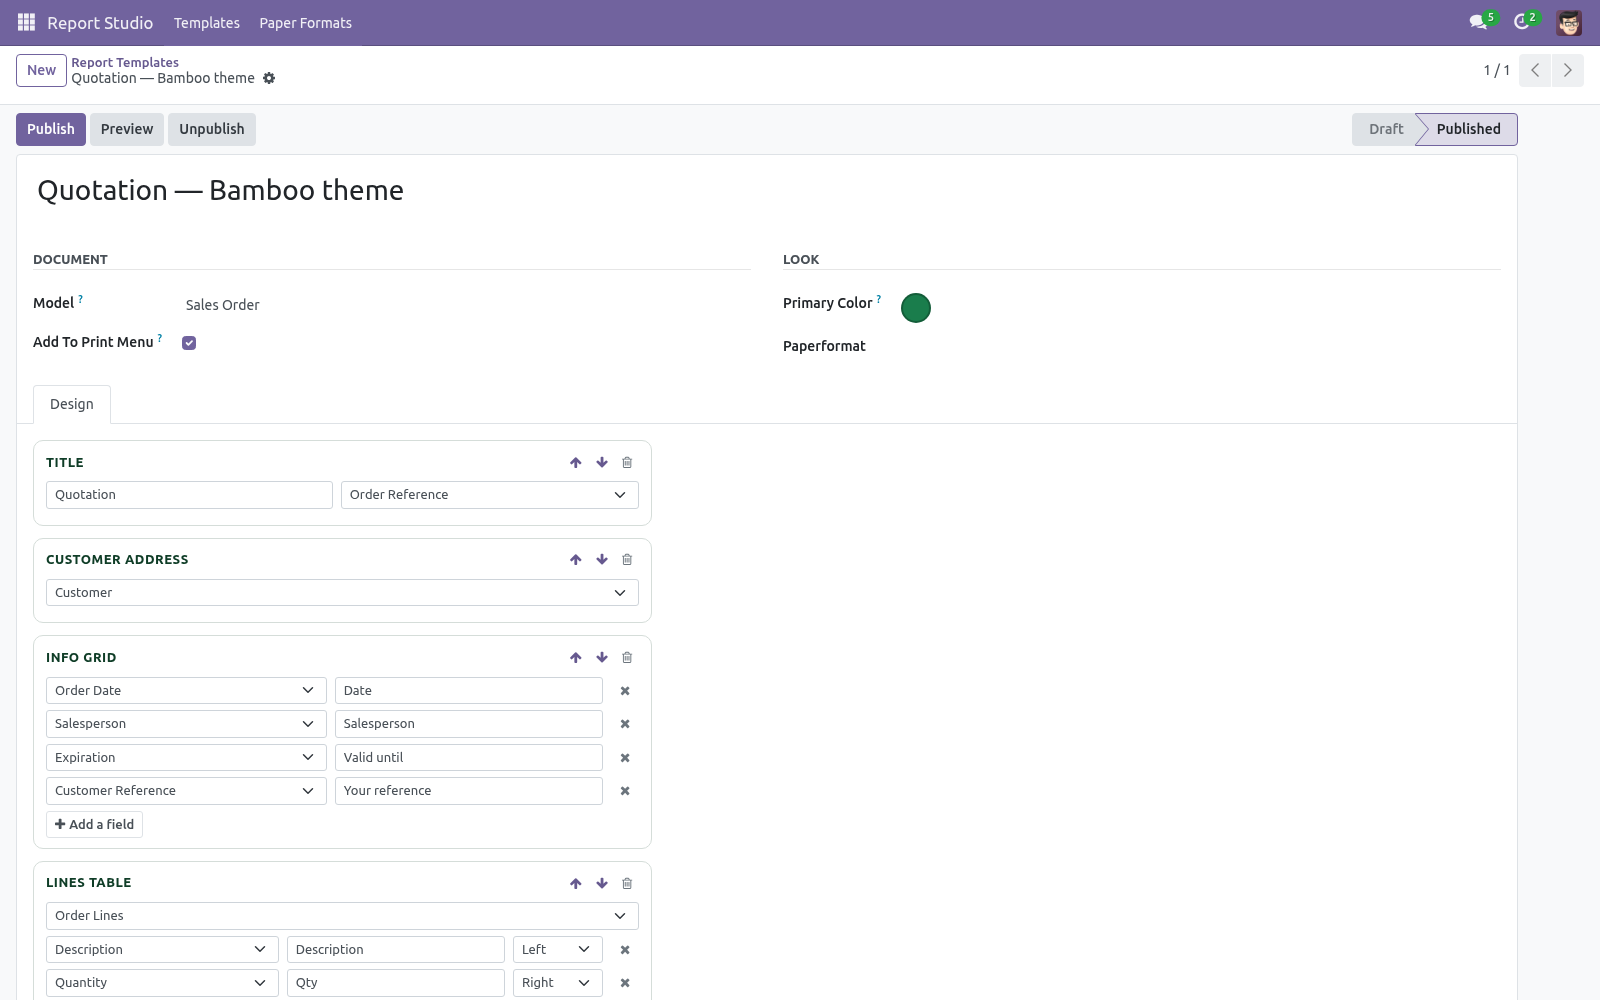Open the Templates menu
Viewport: 1600px width, 1000px height.
coord(207,23)
